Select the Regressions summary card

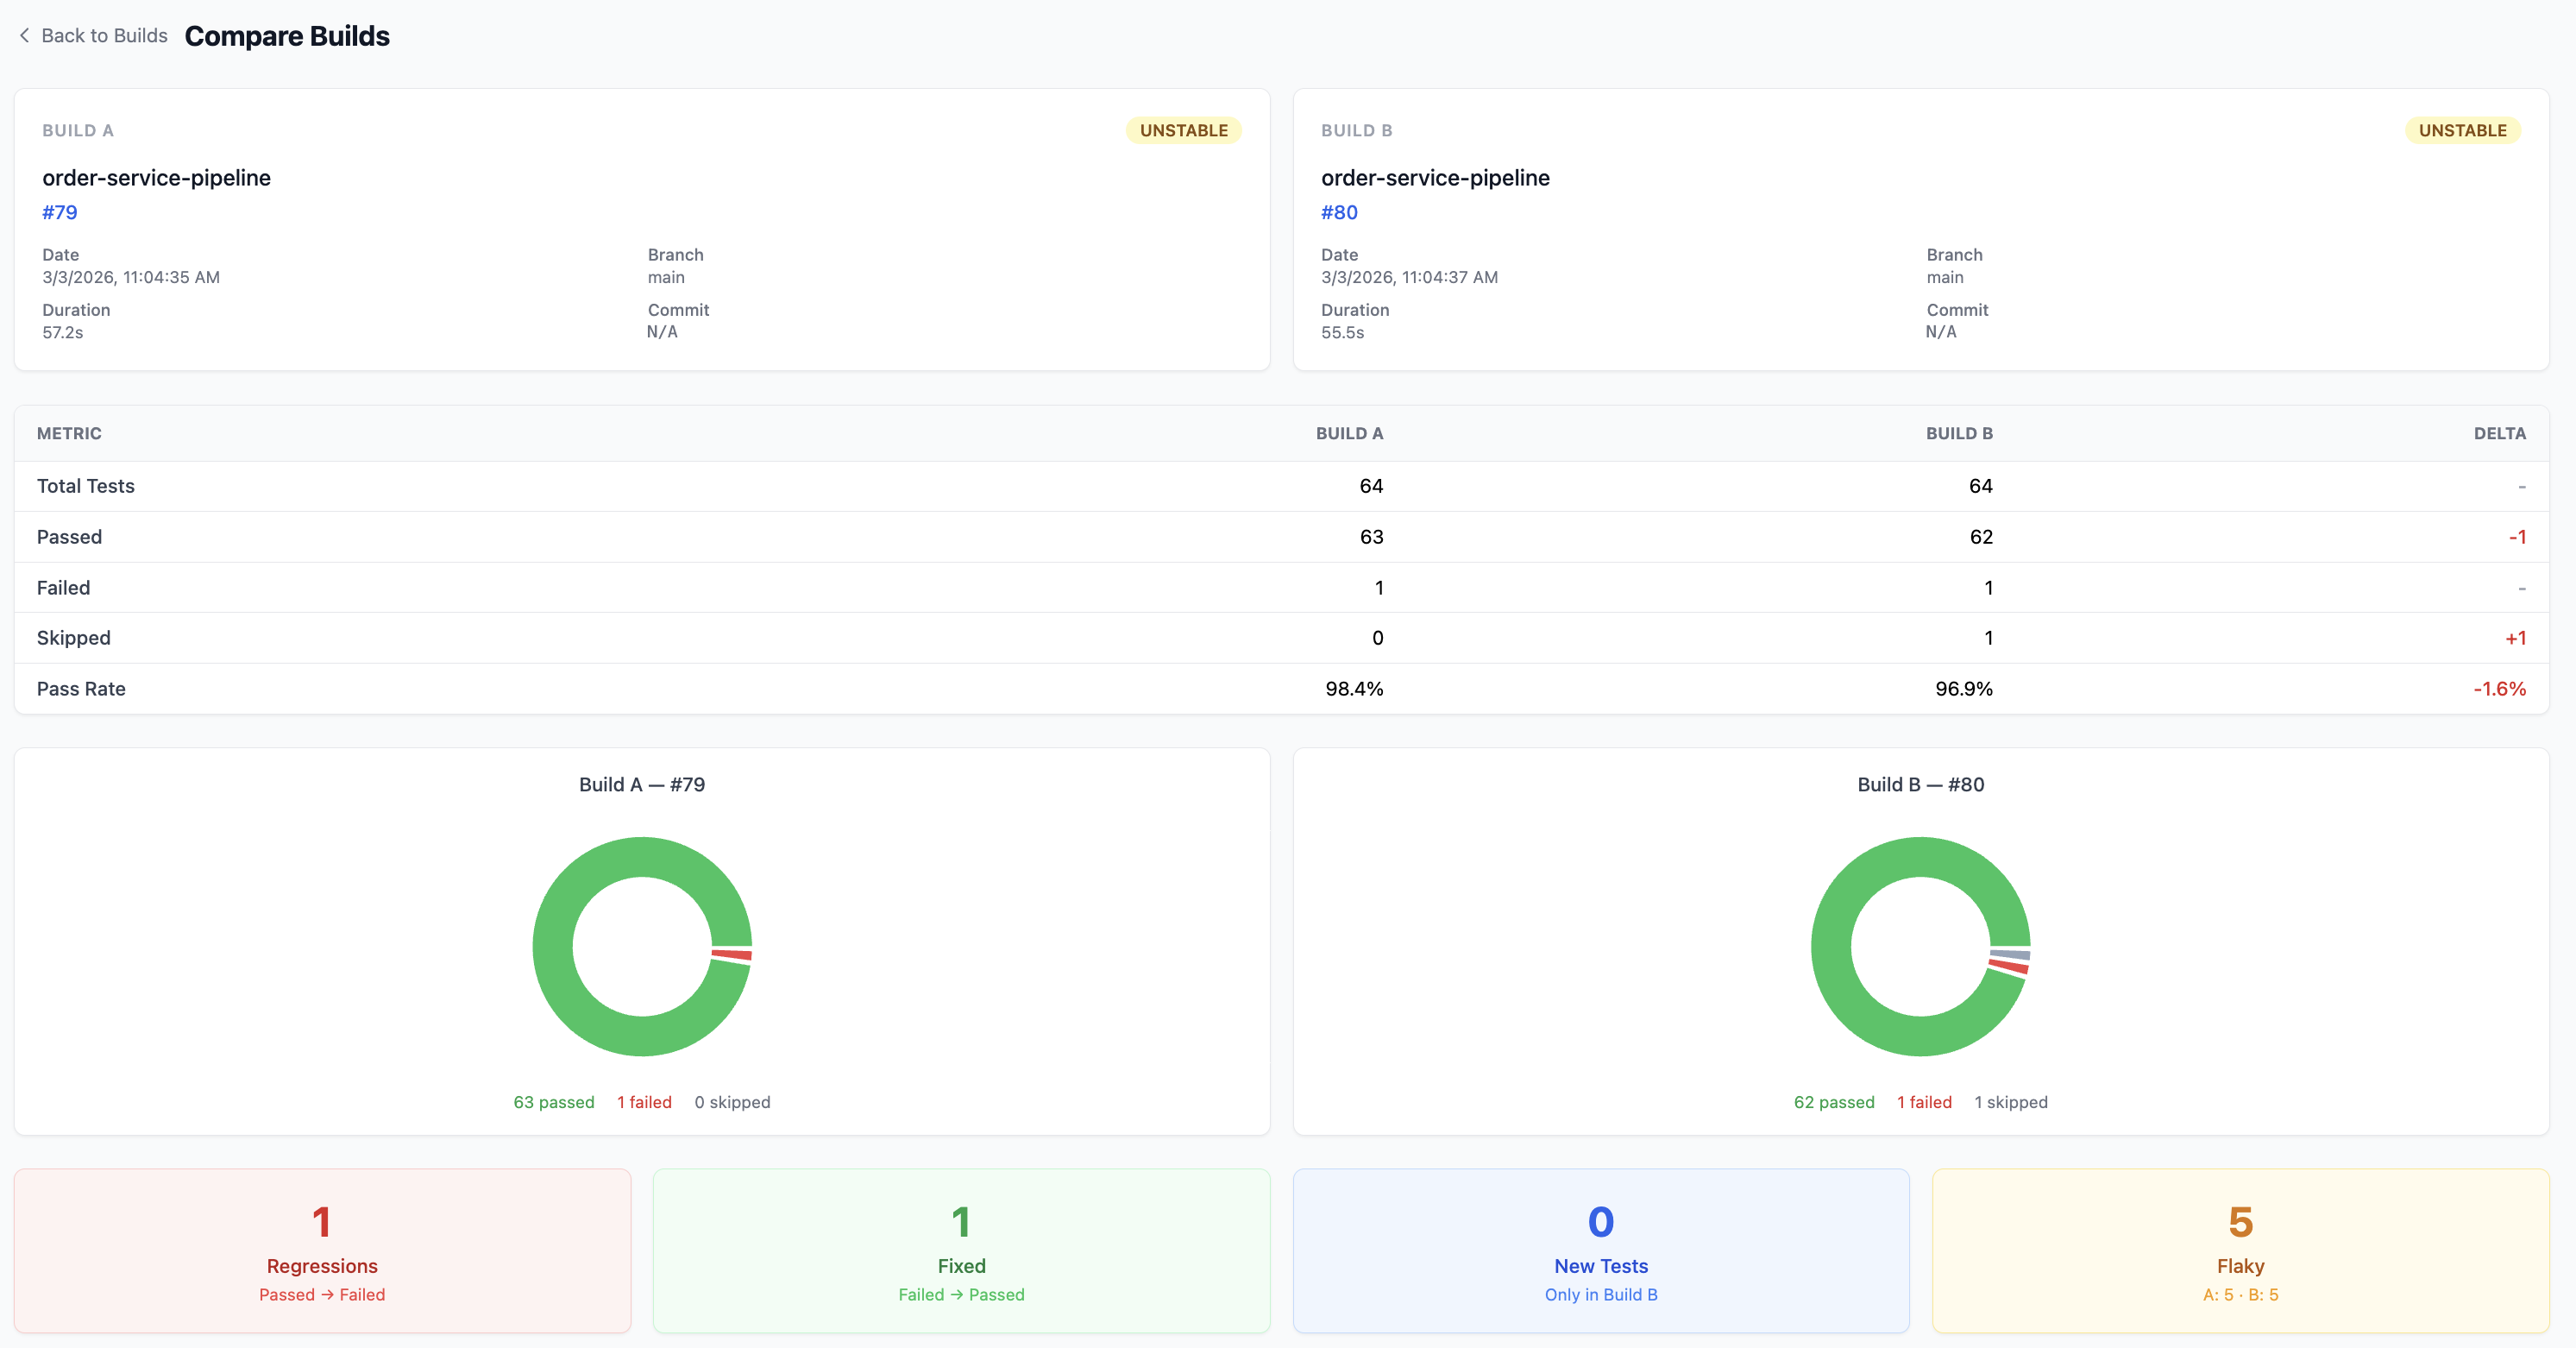[322, 1250]
